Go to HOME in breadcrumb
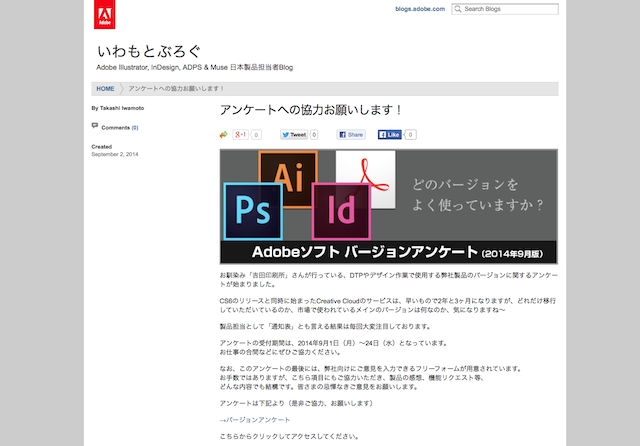This screenshot has width=640, height=446. click(x=105, y=89)
